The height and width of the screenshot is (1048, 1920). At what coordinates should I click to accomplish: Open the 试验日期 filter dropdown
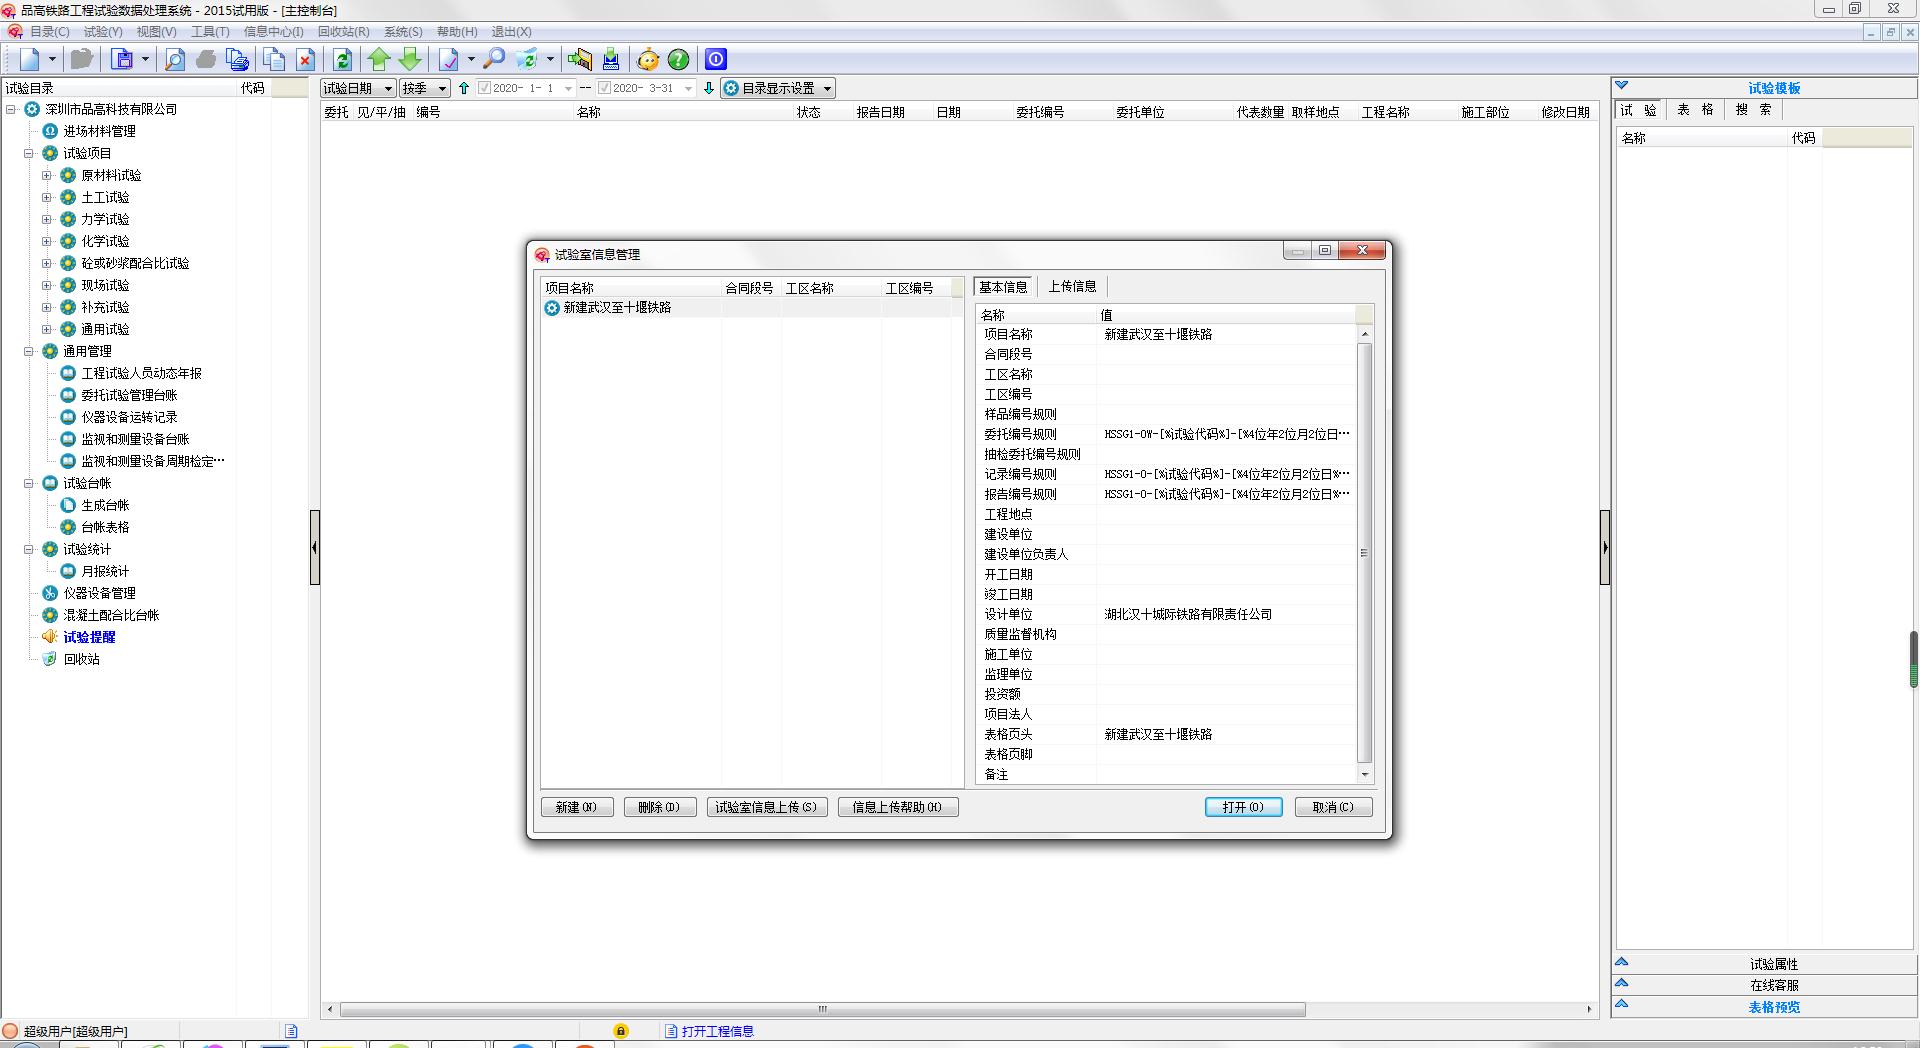coord(358,88)
